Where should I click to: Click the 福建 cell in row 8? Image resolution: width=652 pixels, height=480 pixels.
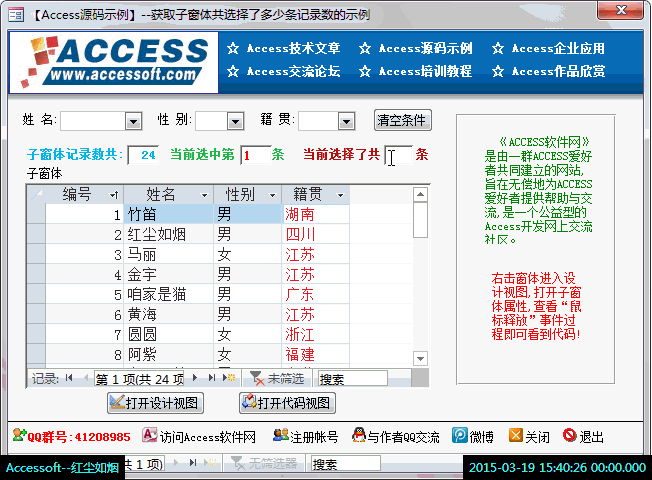(x=315, y=354)
